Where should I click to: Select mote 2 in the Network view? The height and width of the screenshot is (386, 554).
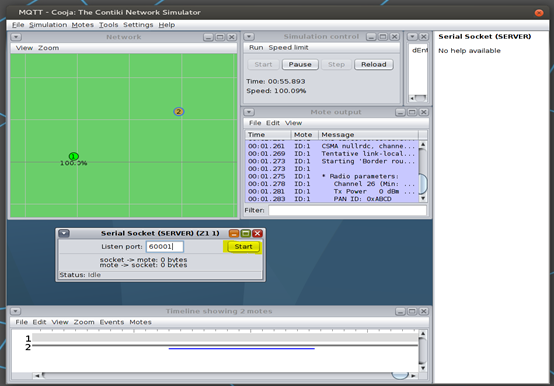[178, 112]
